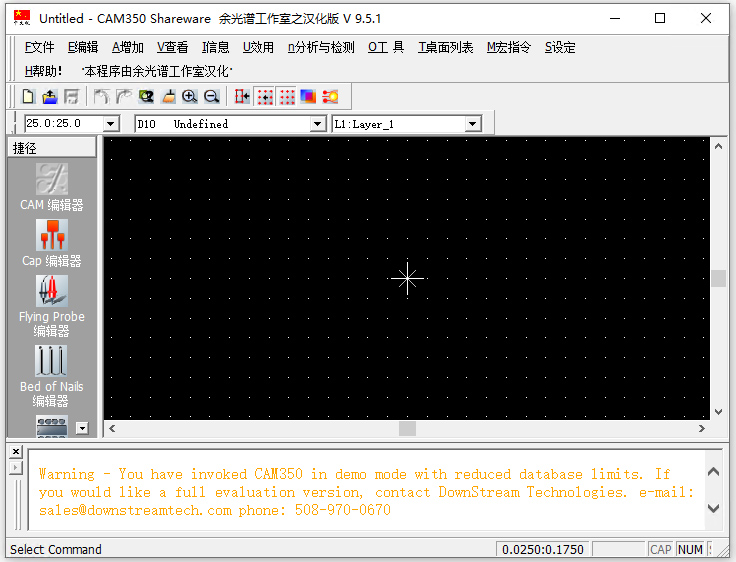Close the message output pane
The height and width of the screenshot is (562, 736).
[15, 451]
